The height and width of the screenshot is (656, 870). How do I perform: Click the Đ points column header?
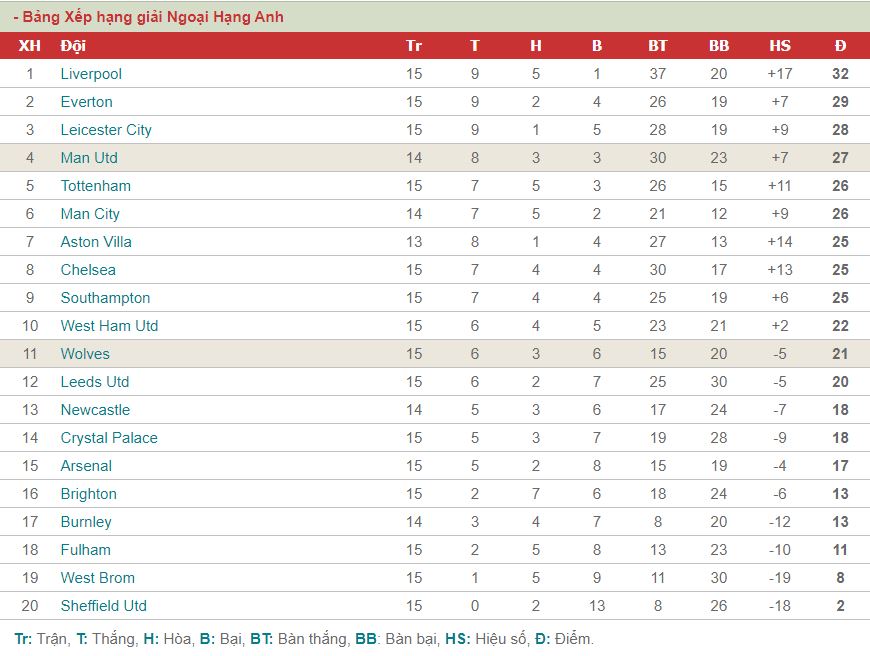pos(840,46)
